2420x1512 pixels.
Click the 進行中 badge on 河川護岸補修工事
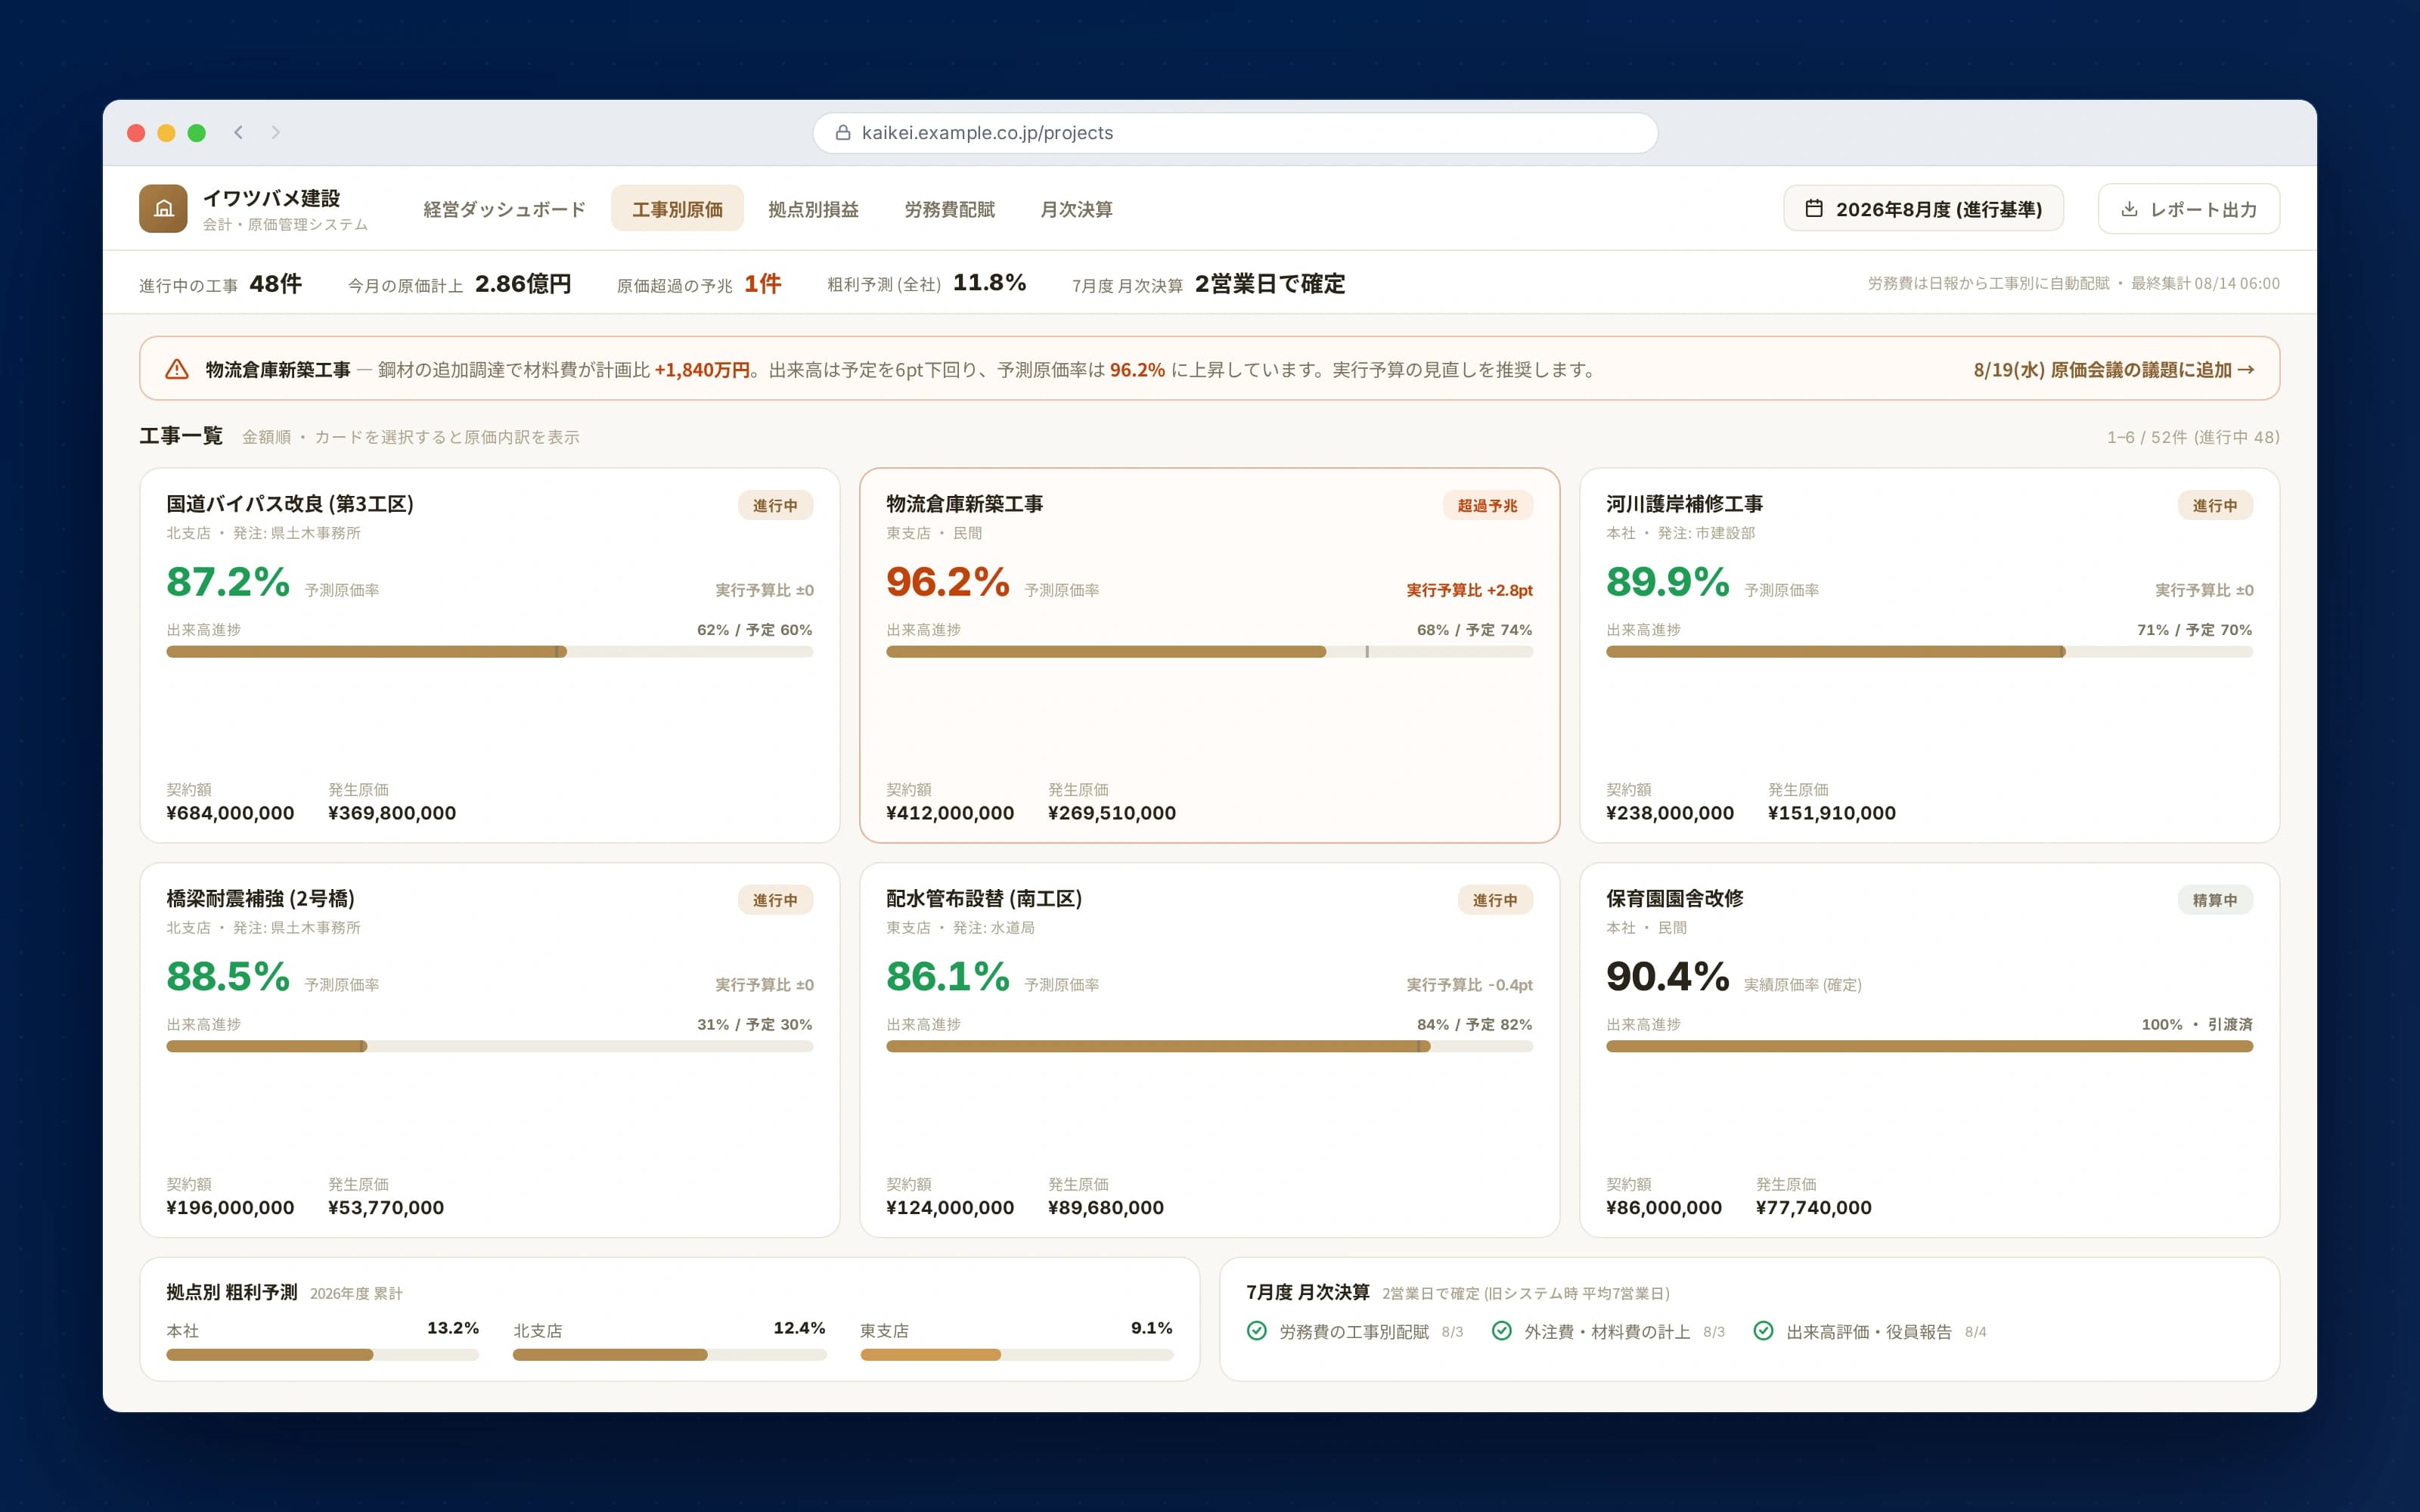pos(2215,505)
